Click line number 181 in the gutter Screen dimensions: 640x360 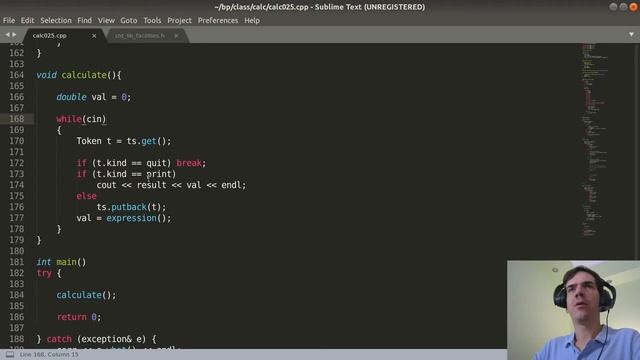(x=16, y=262)
